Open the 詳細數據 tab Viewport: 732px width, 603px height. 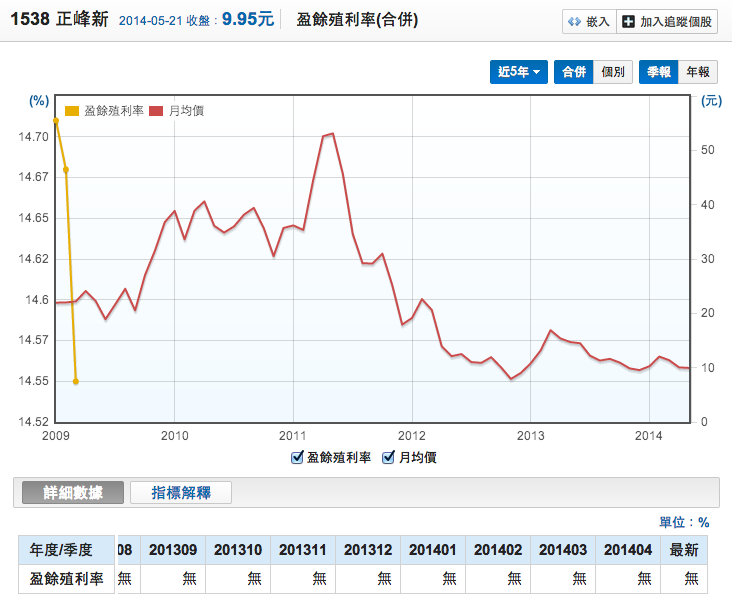coord(72,492)
